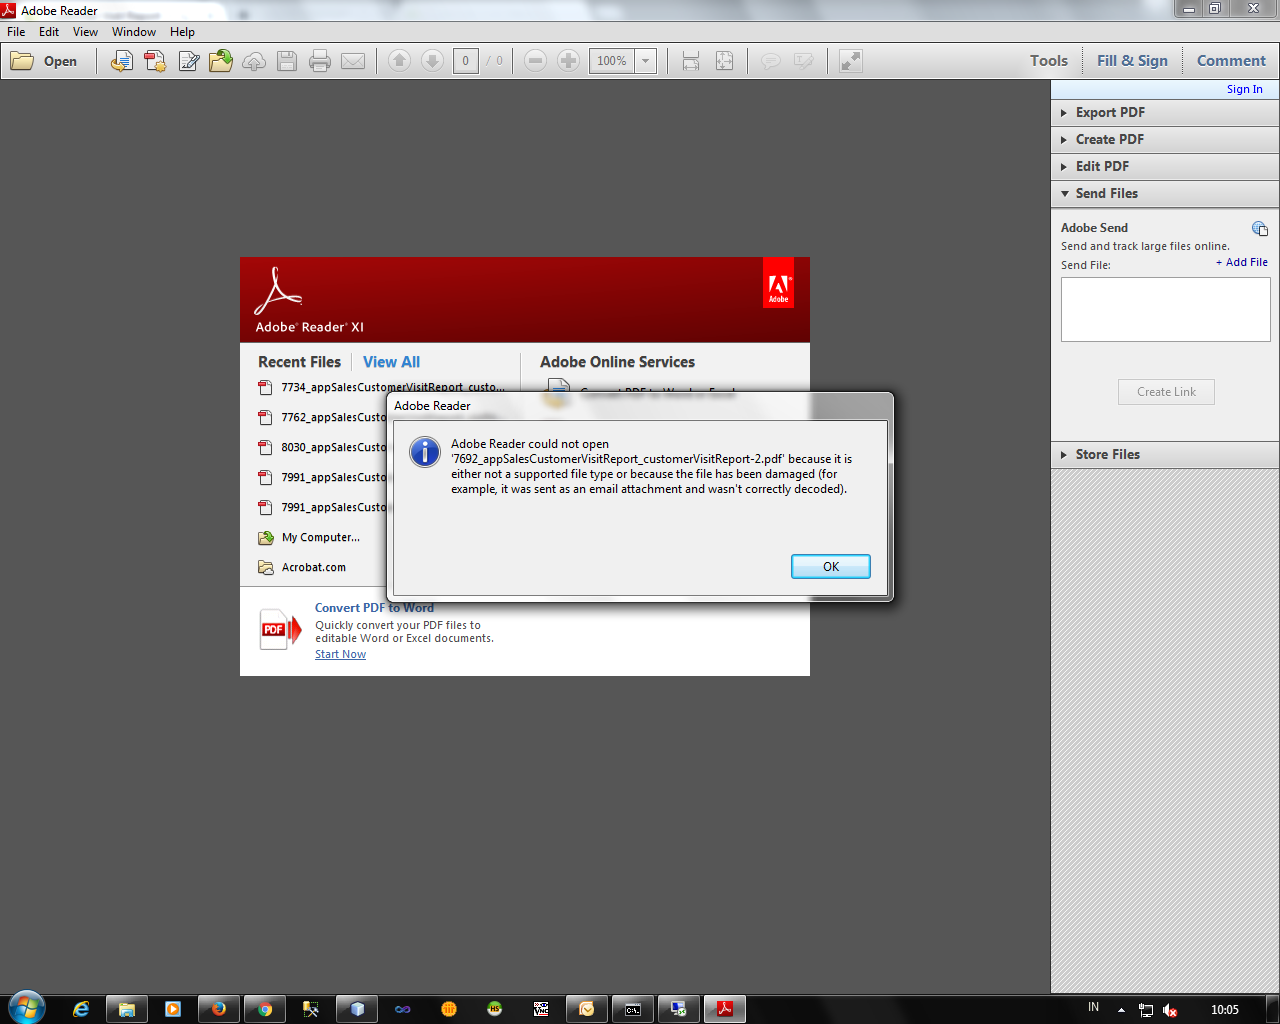
Task: Click the Email envelope toolbar icon
Action: point(353,61)
